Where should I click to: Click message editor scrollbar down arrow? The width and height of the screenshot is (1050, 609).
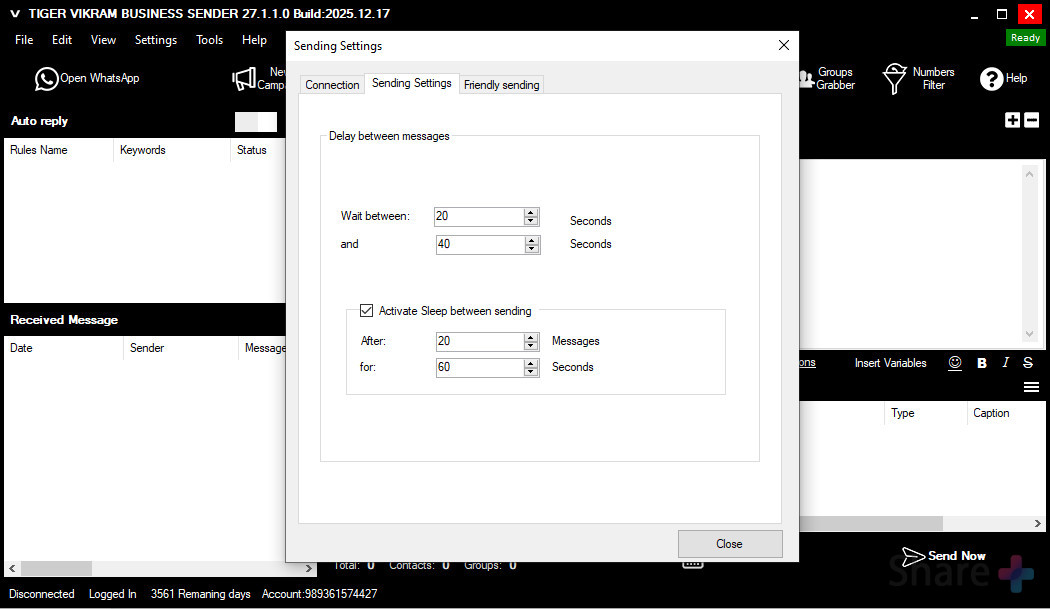pos(1029,334)
